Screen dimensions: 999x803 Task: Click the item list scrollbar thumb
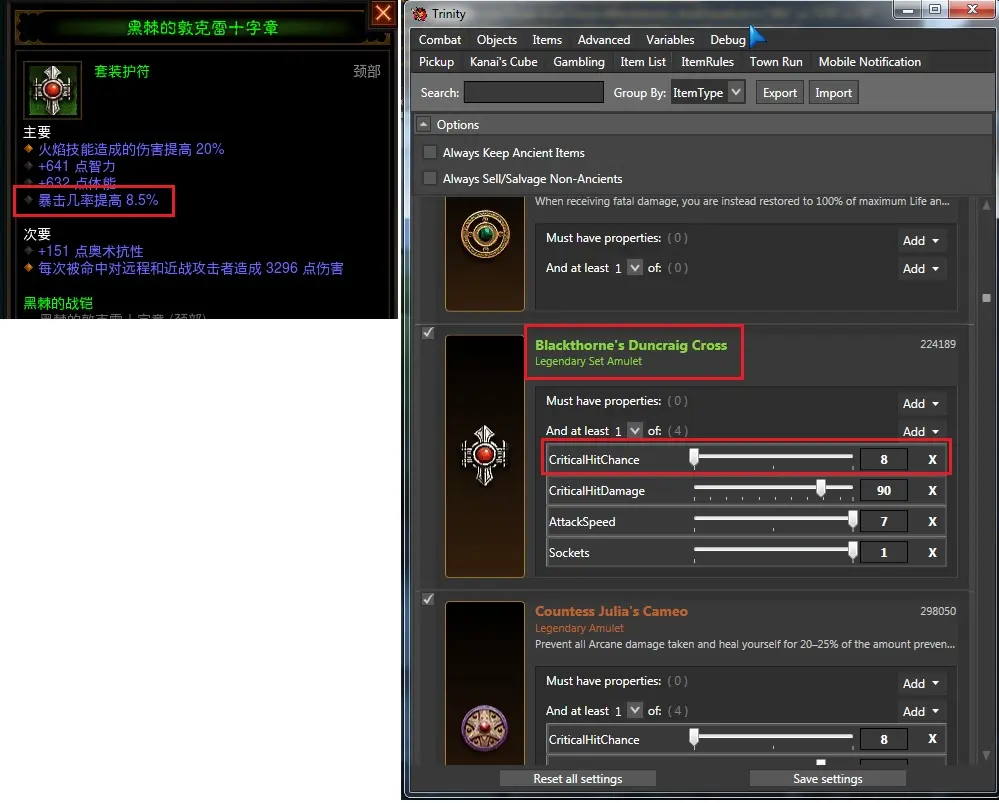pyautogui.click(x=986, y=298)
